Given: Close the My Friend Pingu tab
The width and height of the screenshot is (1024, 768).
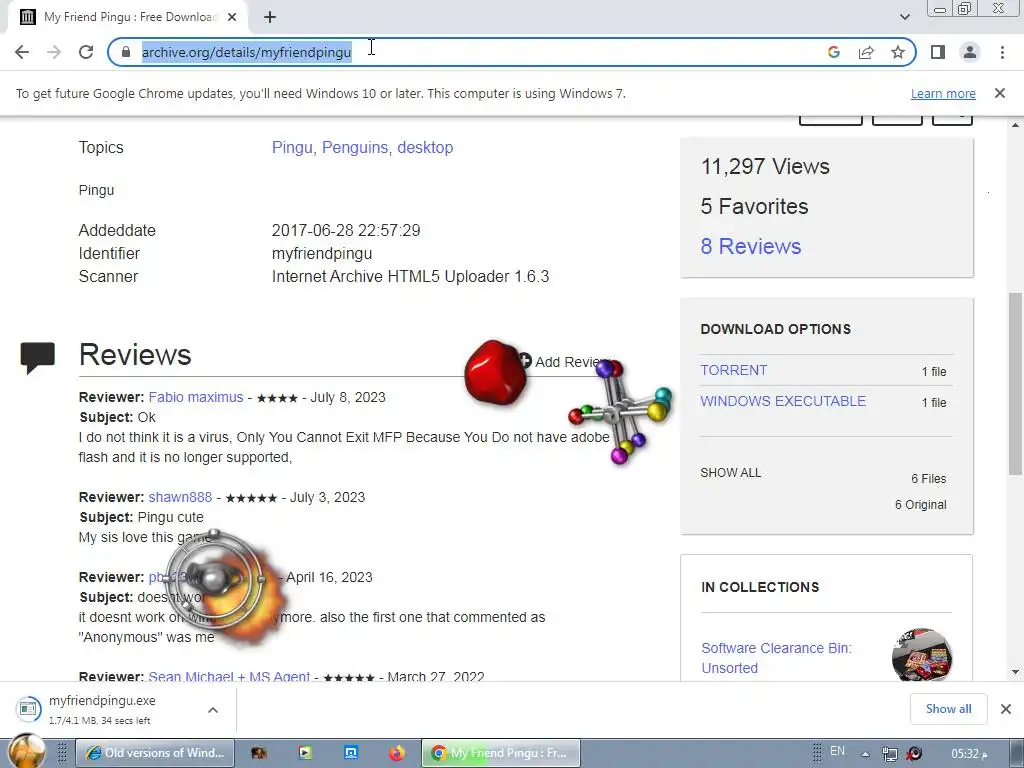Looking at the screenshot, I should [x=232, y=17].
